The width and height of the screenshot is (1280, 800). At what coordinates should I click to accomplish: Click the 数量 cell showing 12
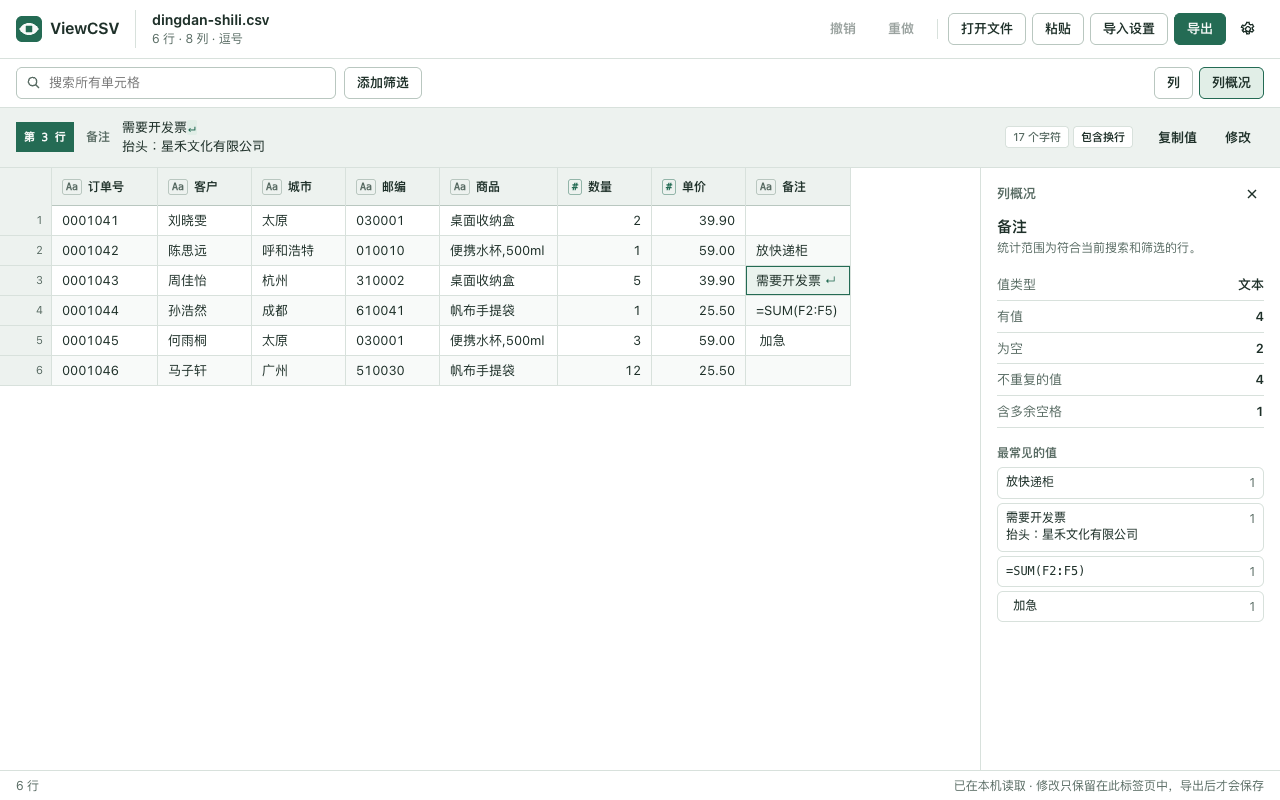click(x=604, y=371)
